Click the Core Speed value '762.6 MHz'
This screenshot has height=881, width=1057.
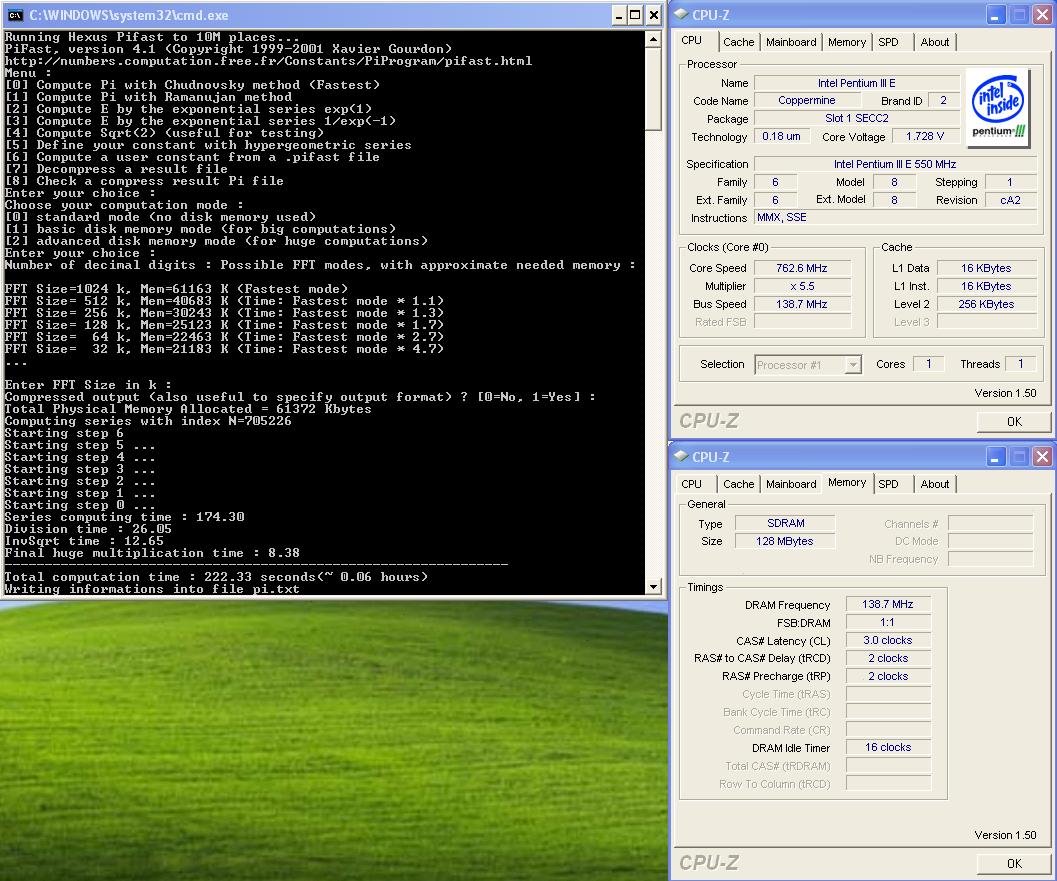tap(802, 268)
